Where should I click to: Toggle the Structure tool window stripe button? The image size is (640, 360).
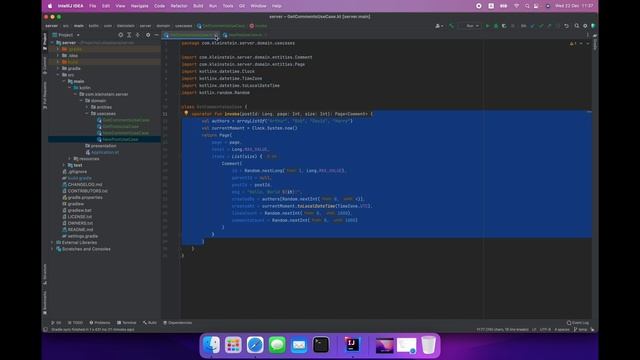pyautogui.click(x=44, y=274)
